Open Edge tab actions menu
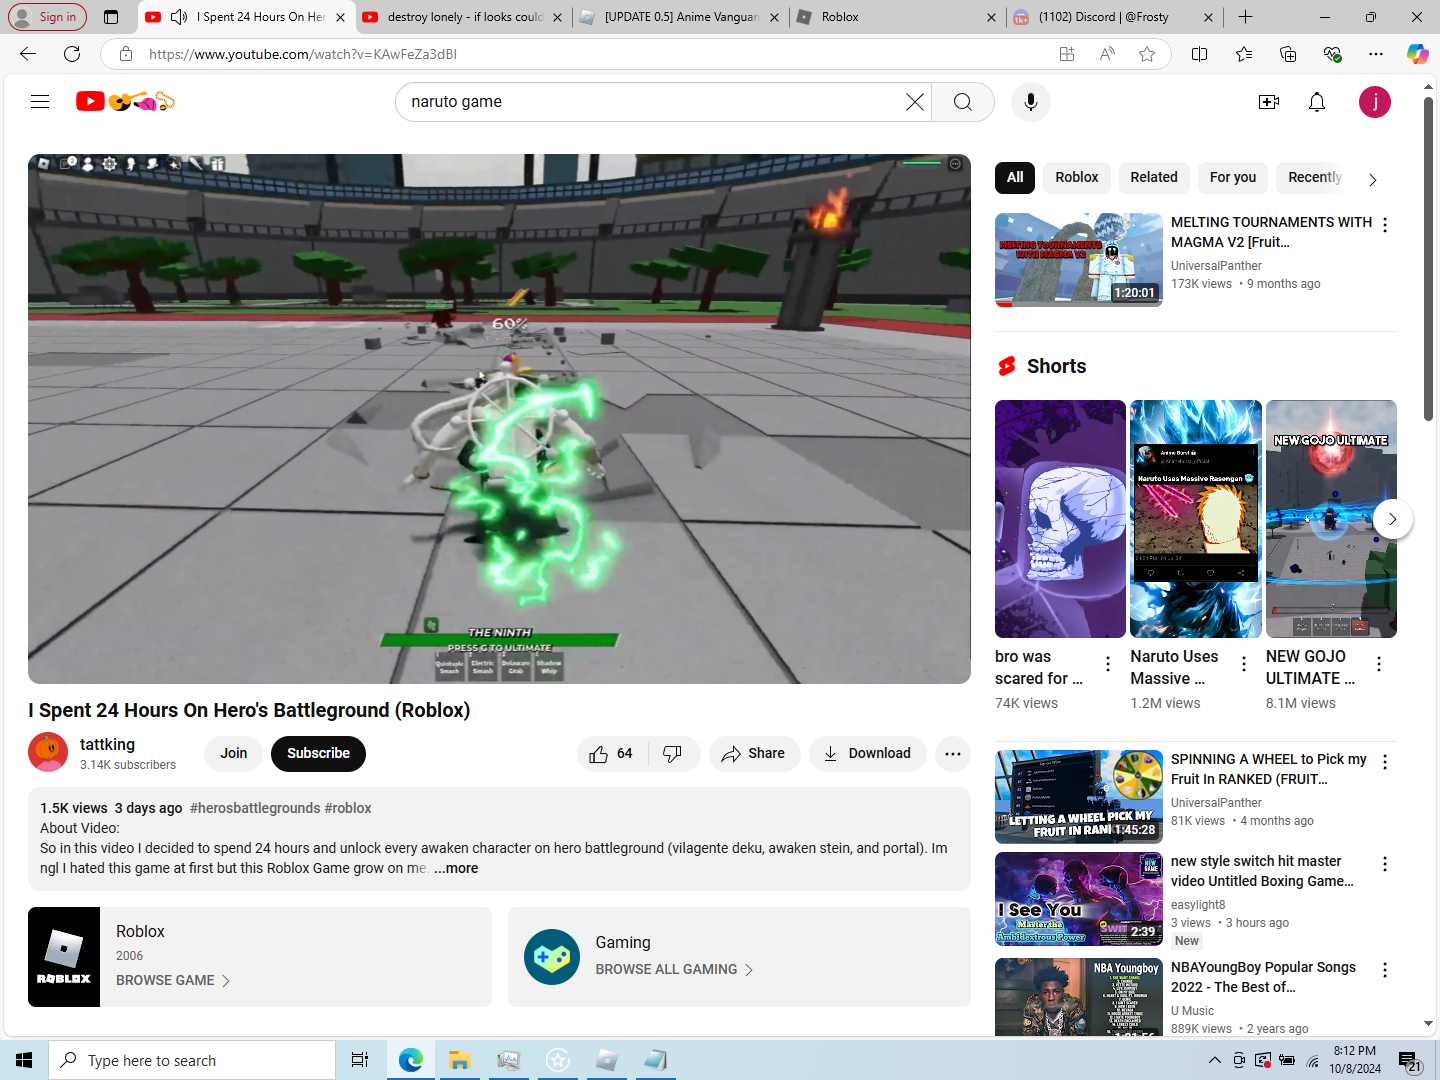1440x1080 pixels. pos(111,17)
